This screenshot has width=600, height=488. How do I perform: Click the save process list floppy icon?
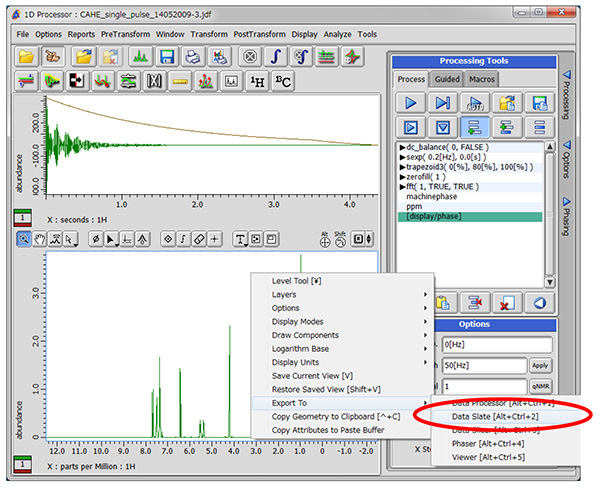pyautogui.click(x=540, y=103)
